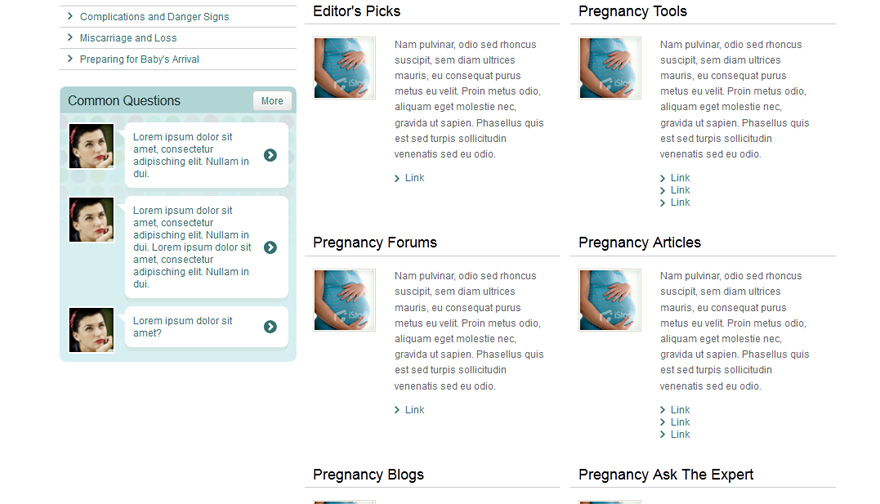Click arrow icon on second, longest question bubble

271,248
